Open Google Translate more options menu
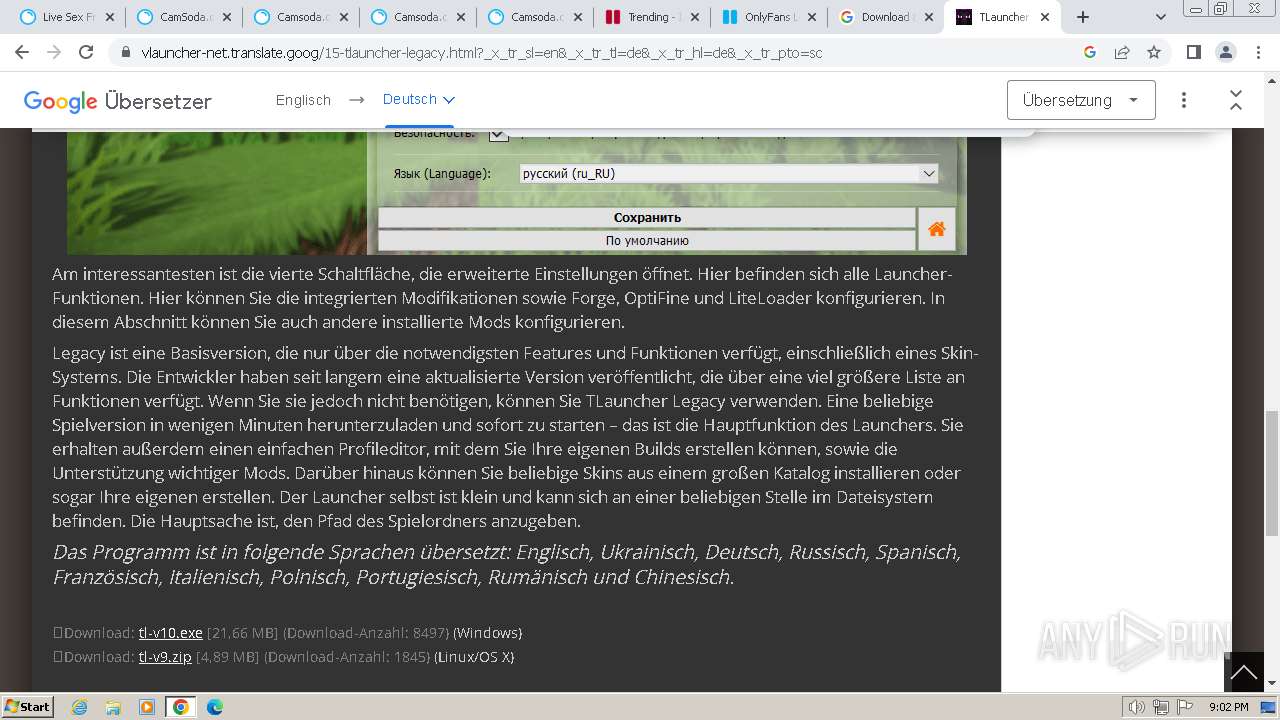Viewport: 1280px width, 720px height. click(1184, 100)
